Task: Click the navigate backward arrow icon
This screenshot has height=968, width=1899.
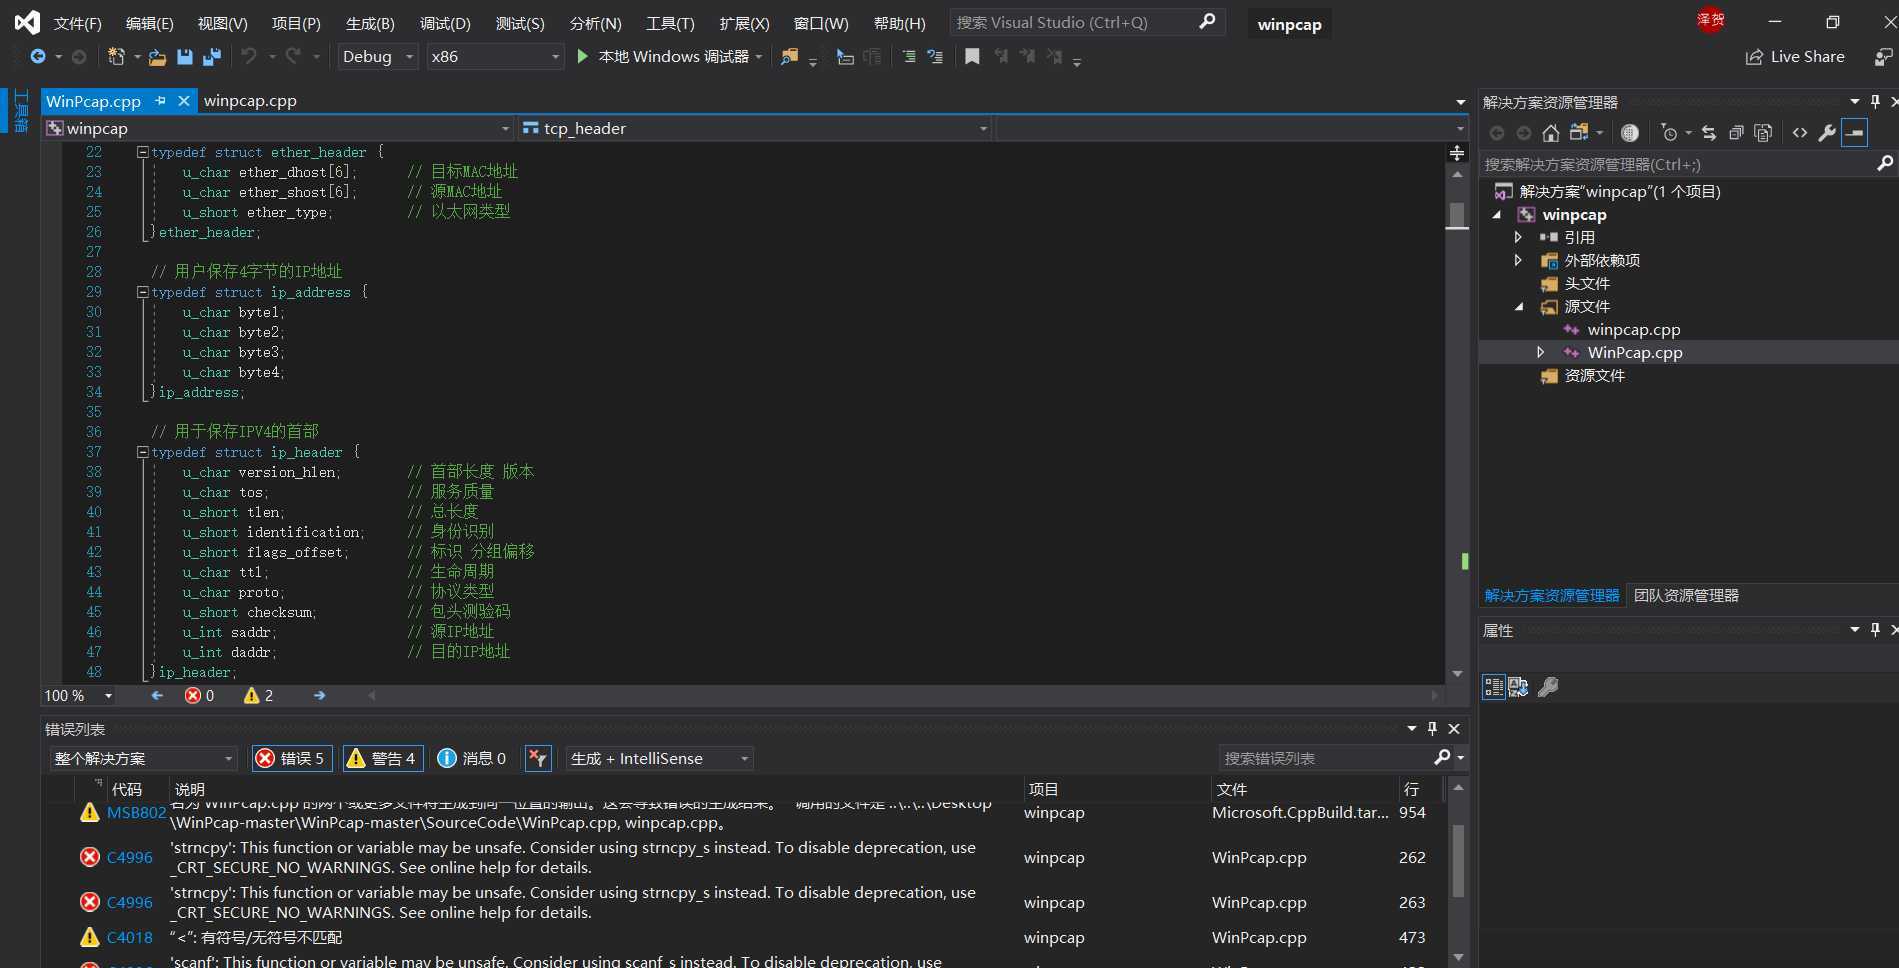Action: 38,57
